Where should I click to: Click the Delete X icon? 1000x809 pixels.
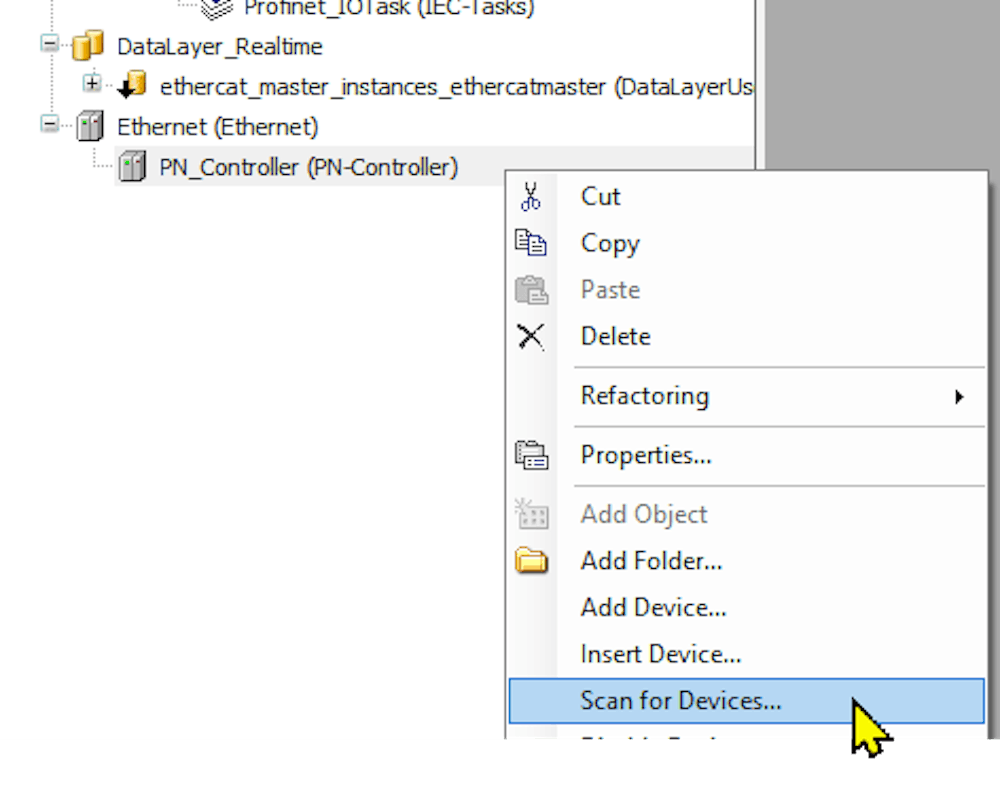point(531,337)
